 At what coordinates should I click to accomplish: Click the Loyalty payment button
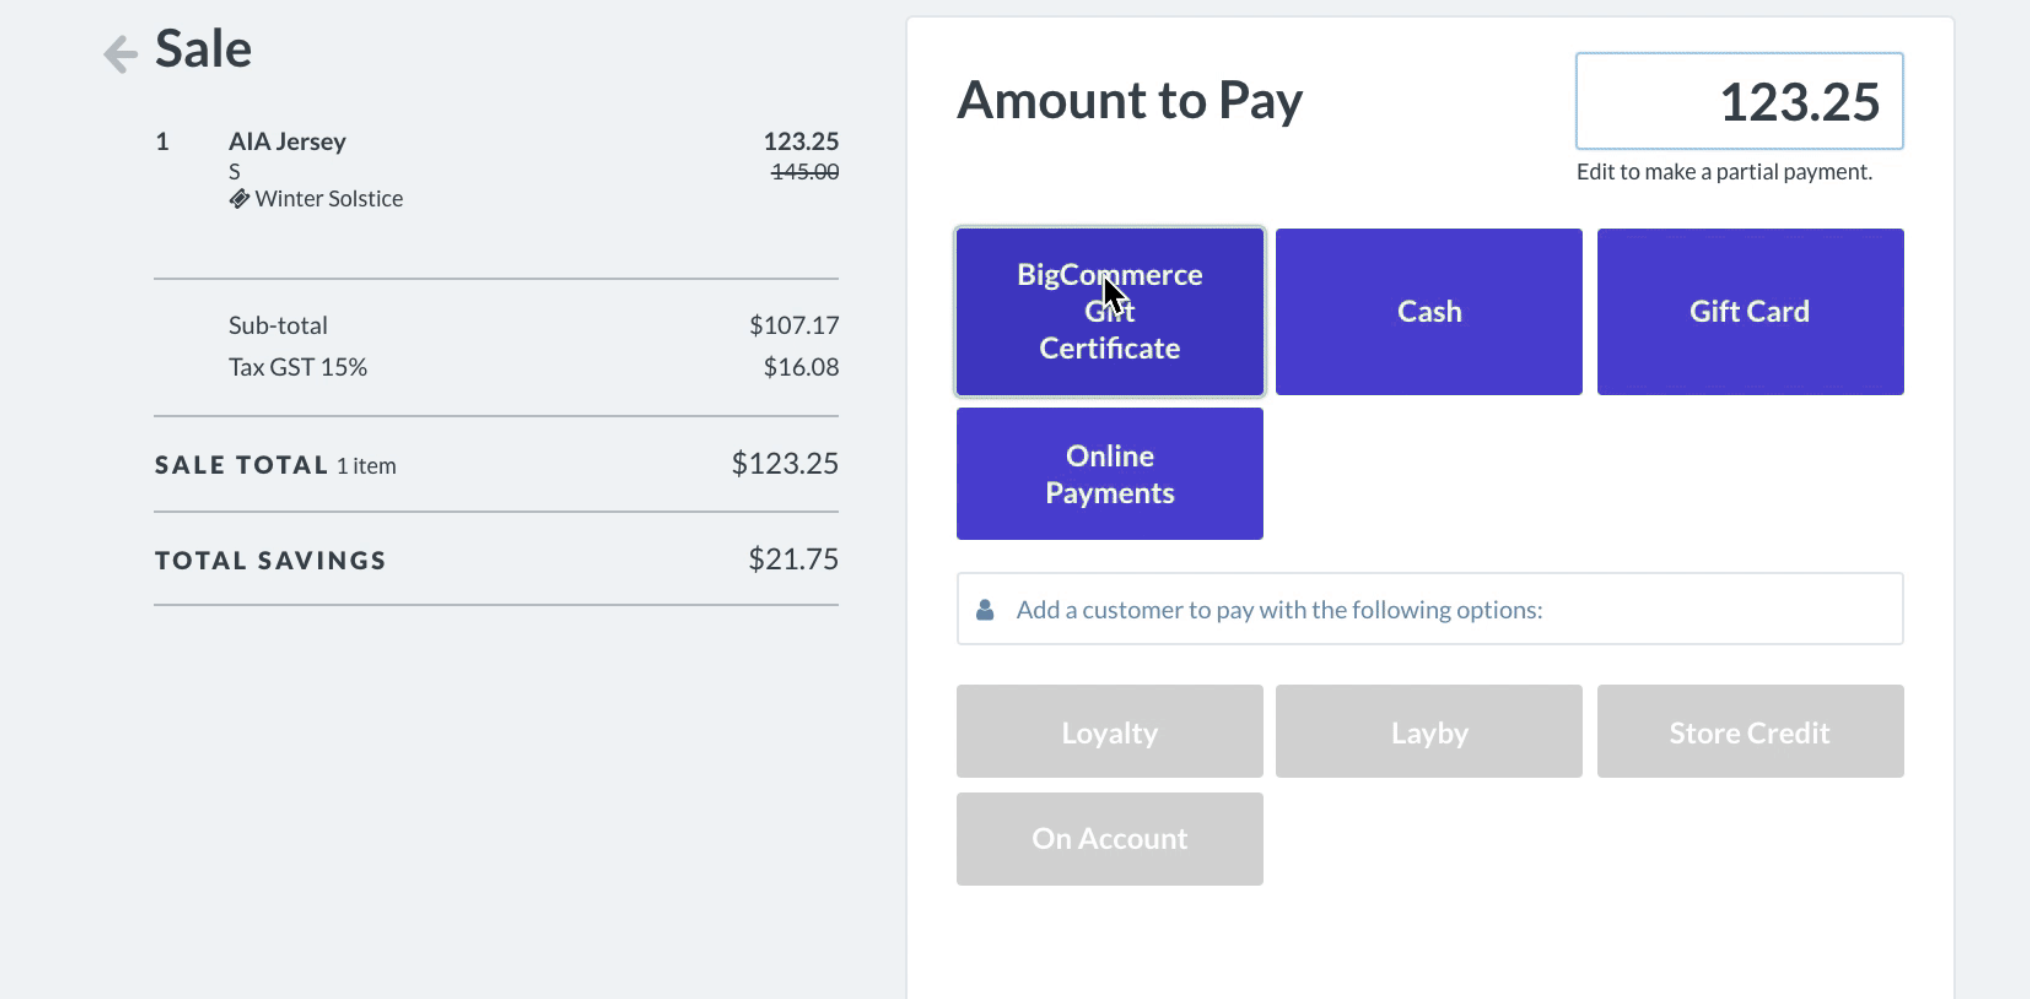1109,732
